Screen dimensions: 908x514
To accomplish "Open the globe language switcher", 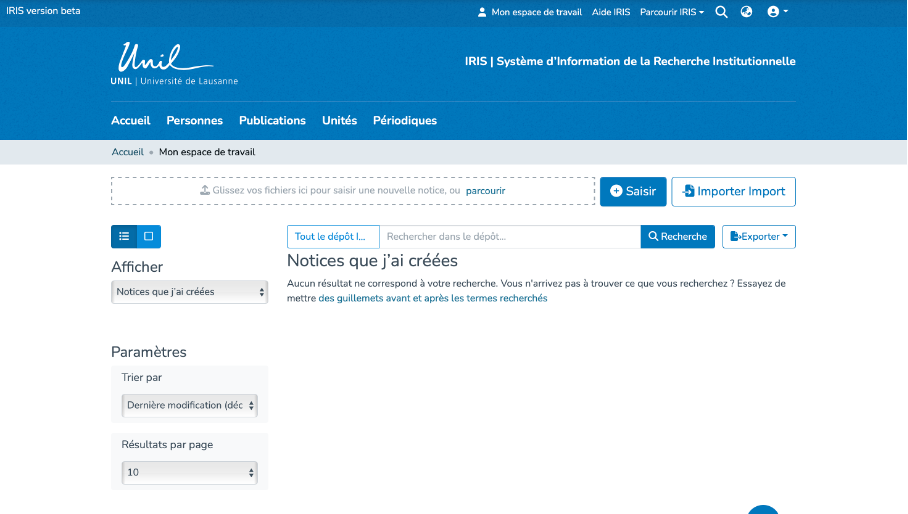I will click(746, 12).
